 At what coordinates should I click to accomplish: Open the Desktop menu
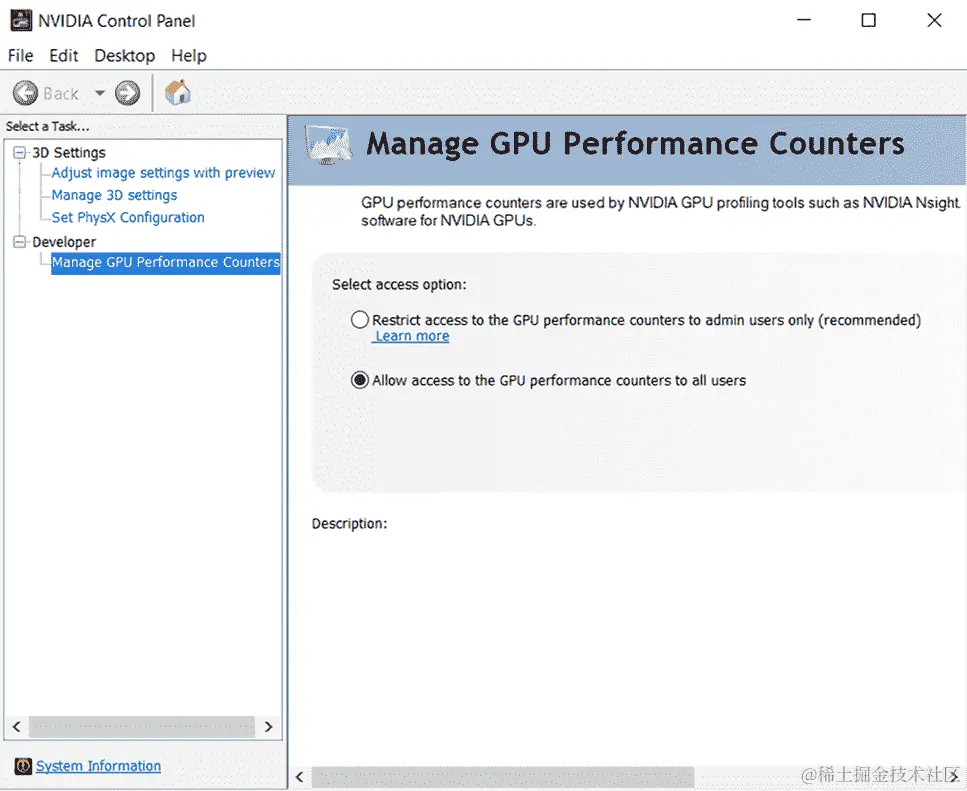point(125,55)
